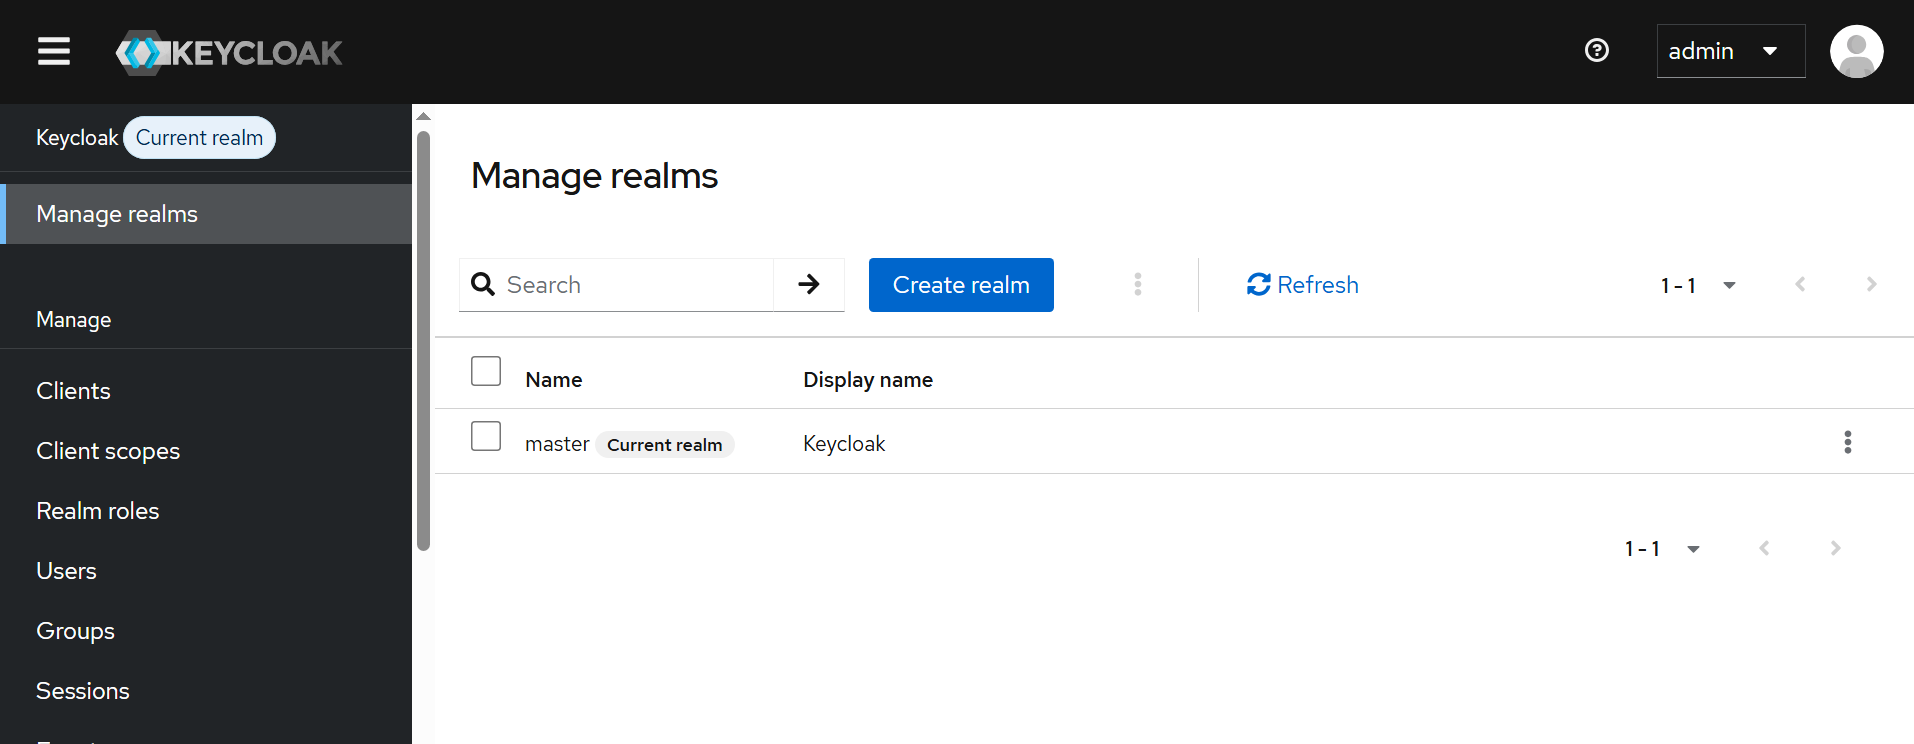Submit search with the arrow button
The height and width of the screenshot is (744, 1914).
809,285
